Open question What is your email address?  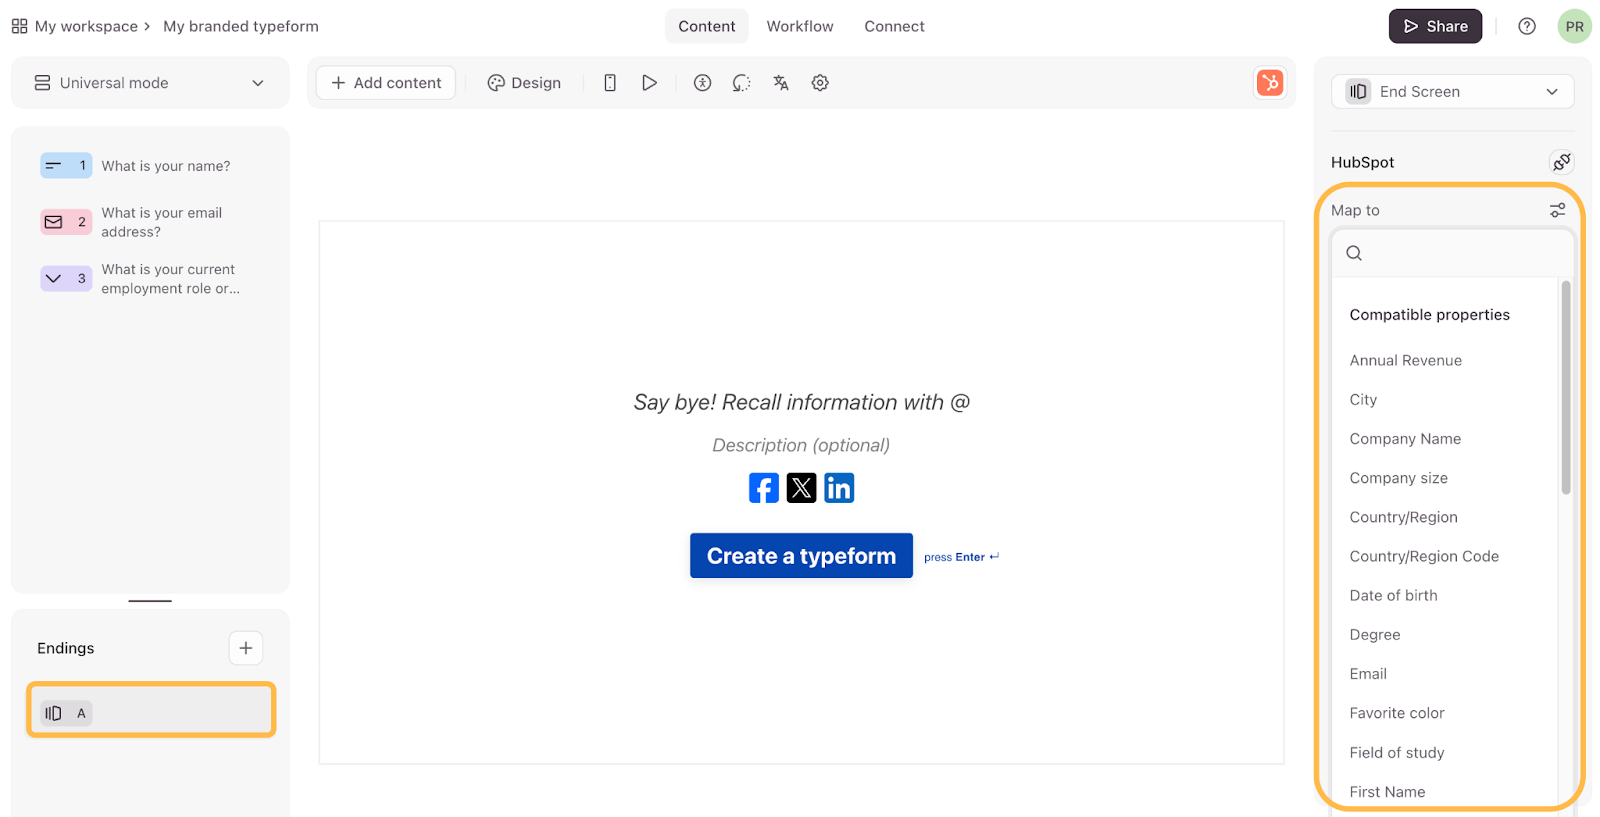pos(162,222)
